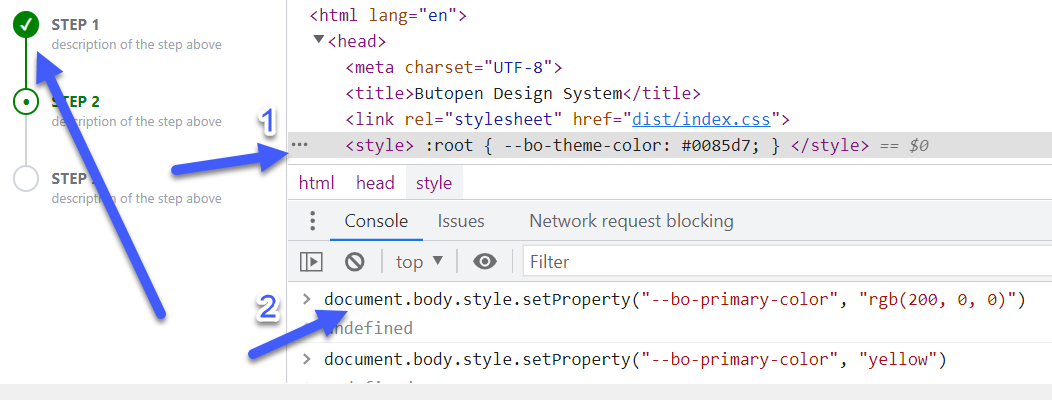This screenshot has width=1052, height=400.
Task: Create a live expression with eye icon
Action: pyautogui.click(x=485, y=262)
